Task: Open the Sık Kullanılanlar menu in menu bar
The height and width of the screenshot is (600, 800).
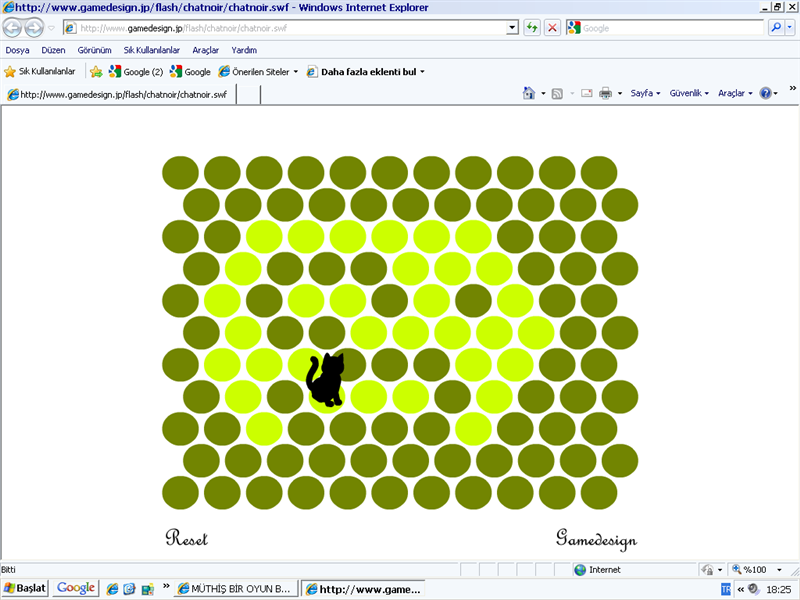Action: (152, 50)
